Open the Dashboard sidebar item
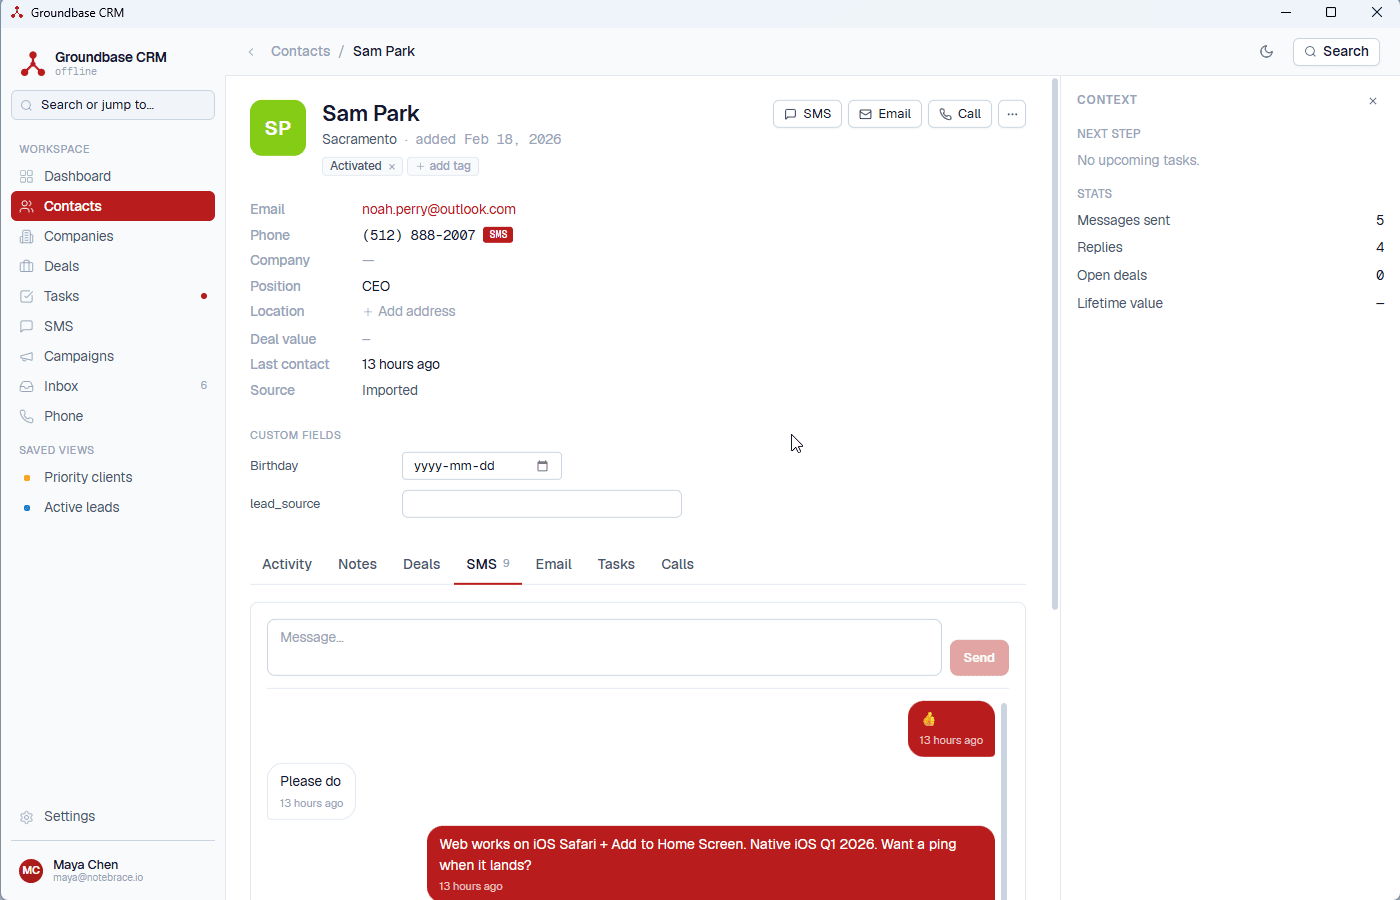Viewport: 1400px width, 900px height. click(113, 176)
